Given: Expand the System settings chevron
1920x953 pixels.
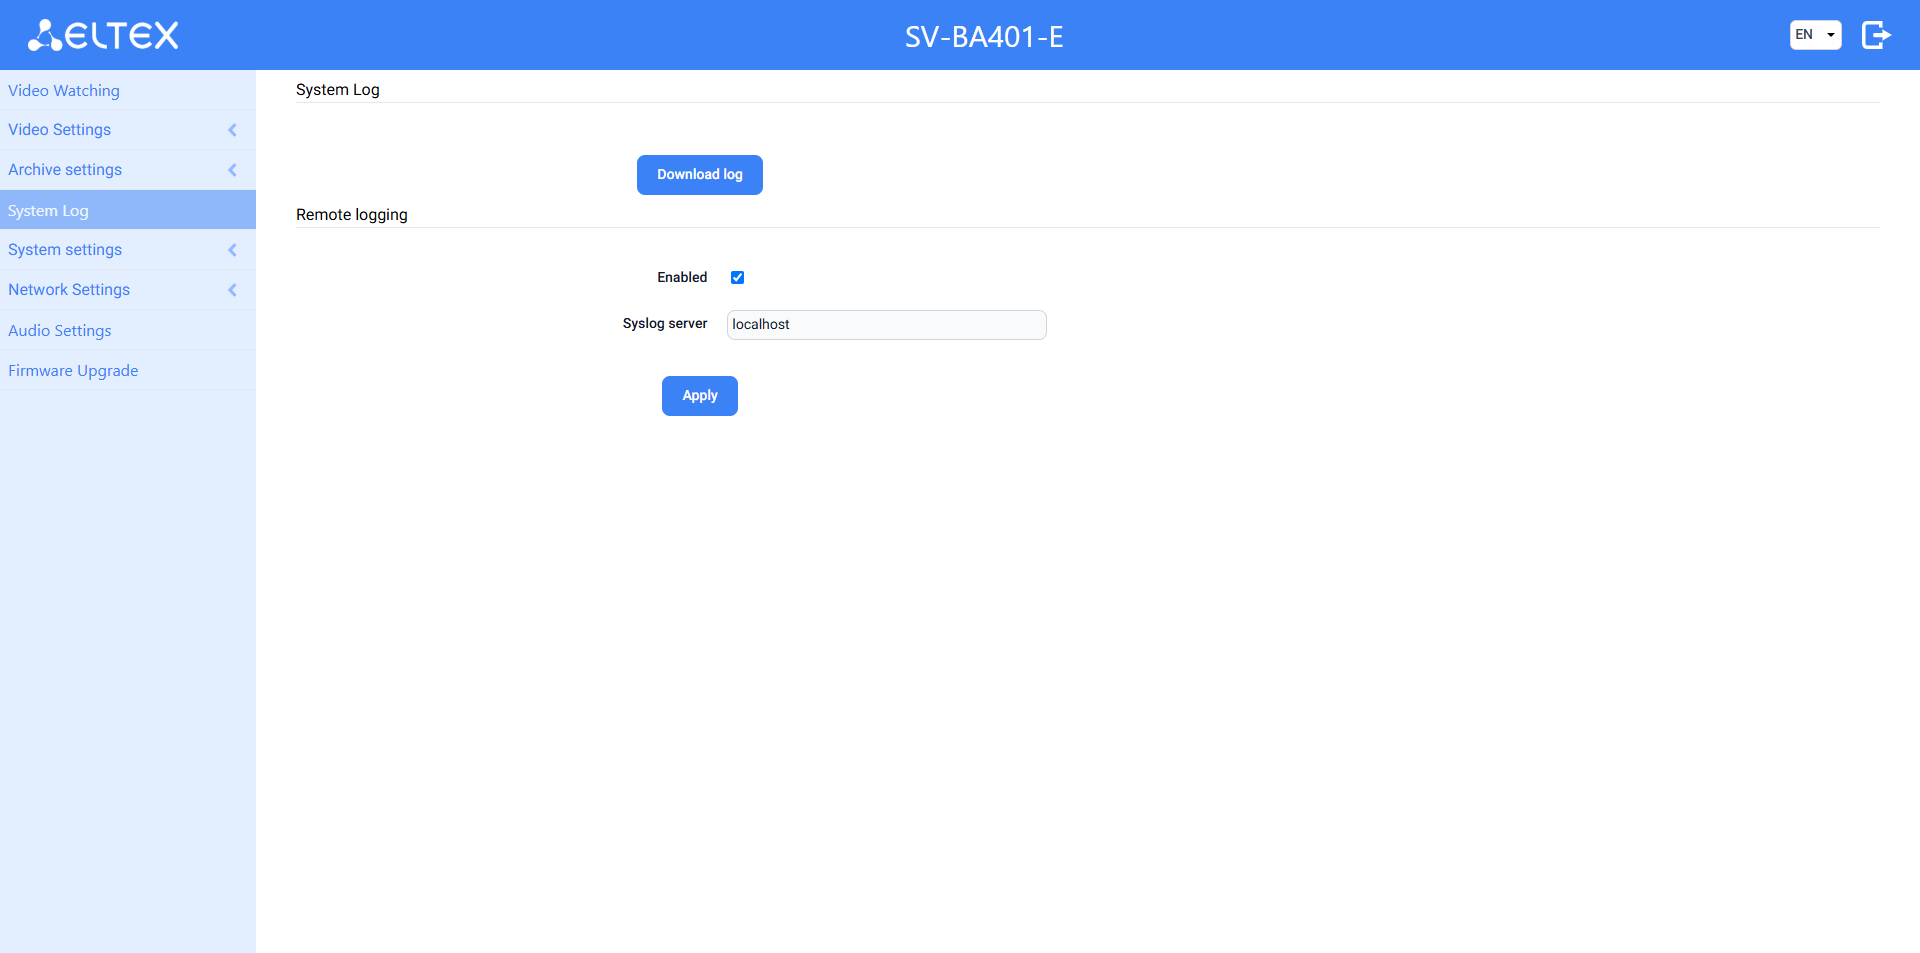Looking at the screenshot, I should (232, 250).
